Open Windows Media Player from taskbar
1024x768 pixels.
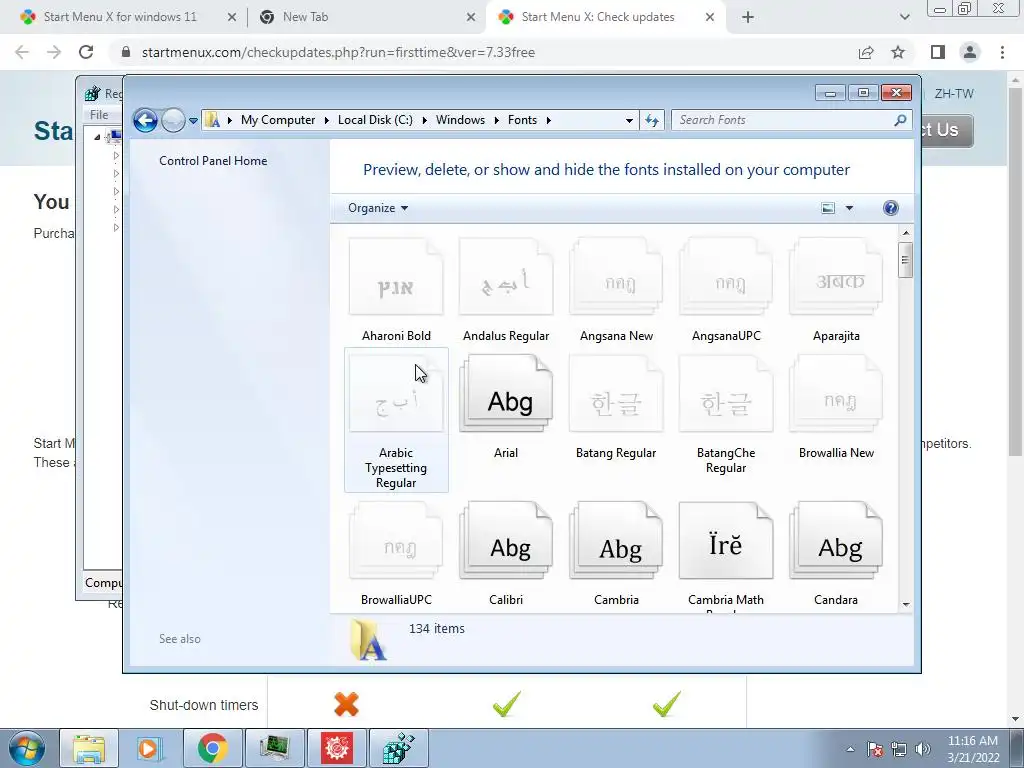[x=150, y=748]
